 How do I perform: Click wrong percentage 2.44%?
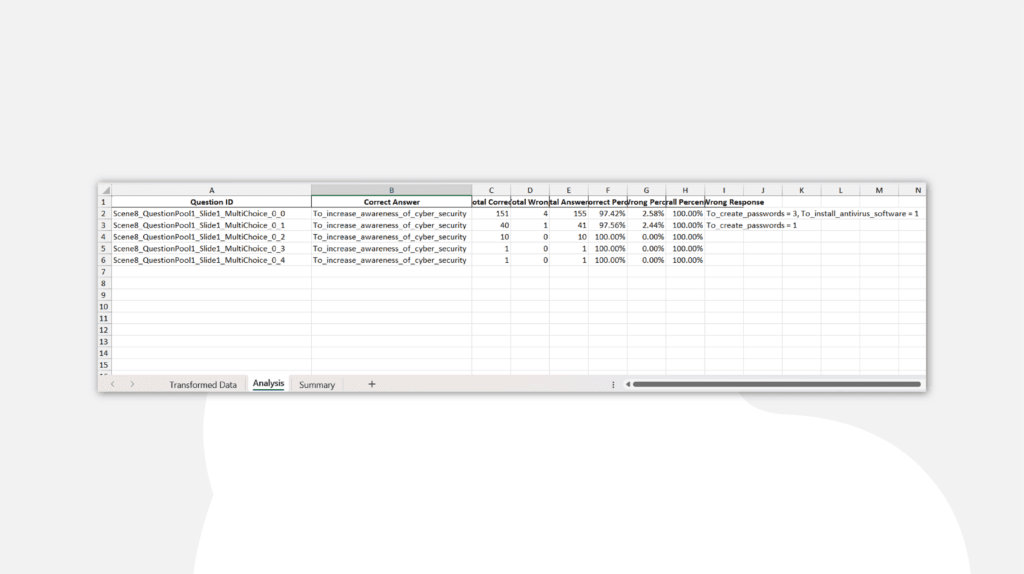tap(646, 225)
